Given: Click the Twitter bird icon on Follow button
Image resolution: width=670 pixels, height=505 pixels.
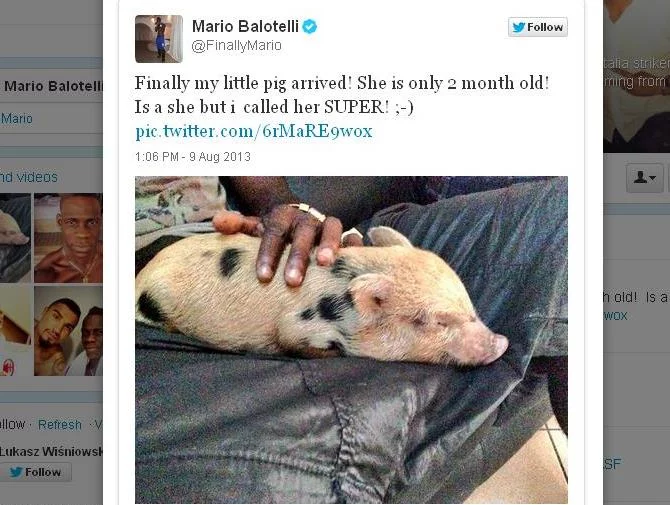Looking at the screenshot, I should pos(518,27).
